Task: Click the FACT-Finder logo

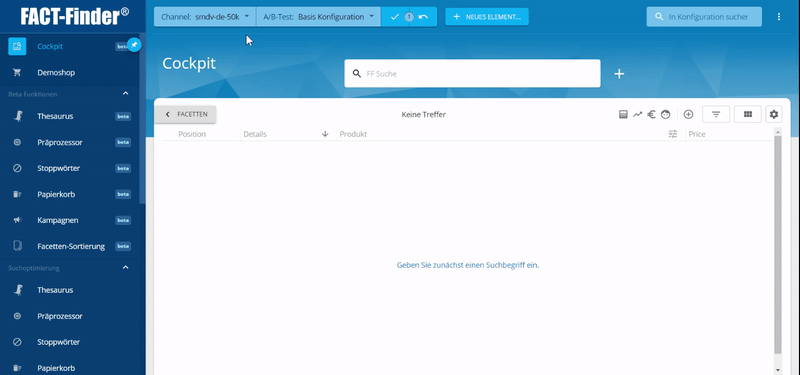Action: (x=74, y=16)
